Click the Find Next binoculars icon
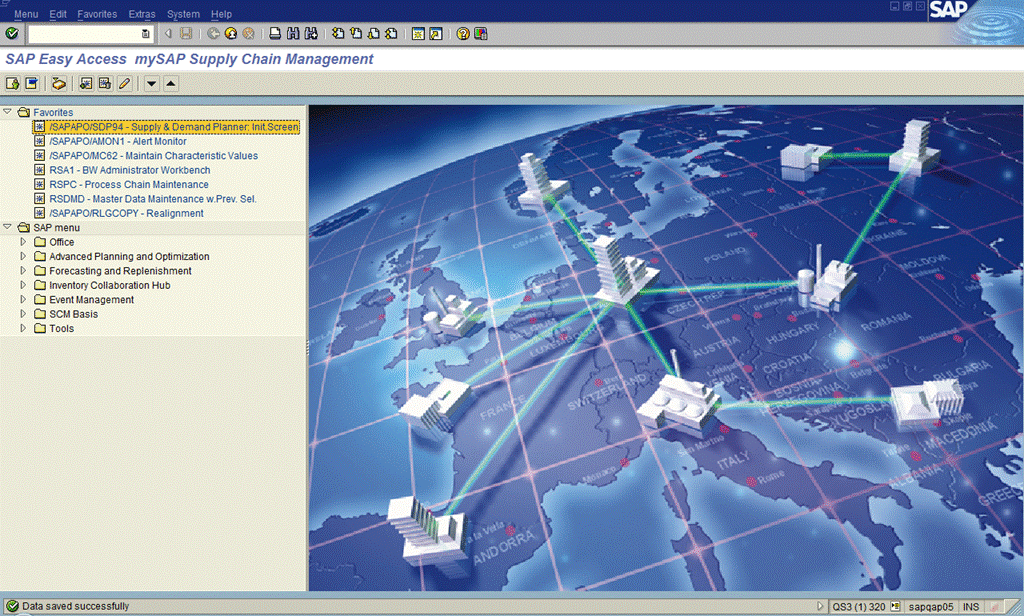Viewport: 1024px width, 616px height. pyautogui.click(x=311, y=33)
